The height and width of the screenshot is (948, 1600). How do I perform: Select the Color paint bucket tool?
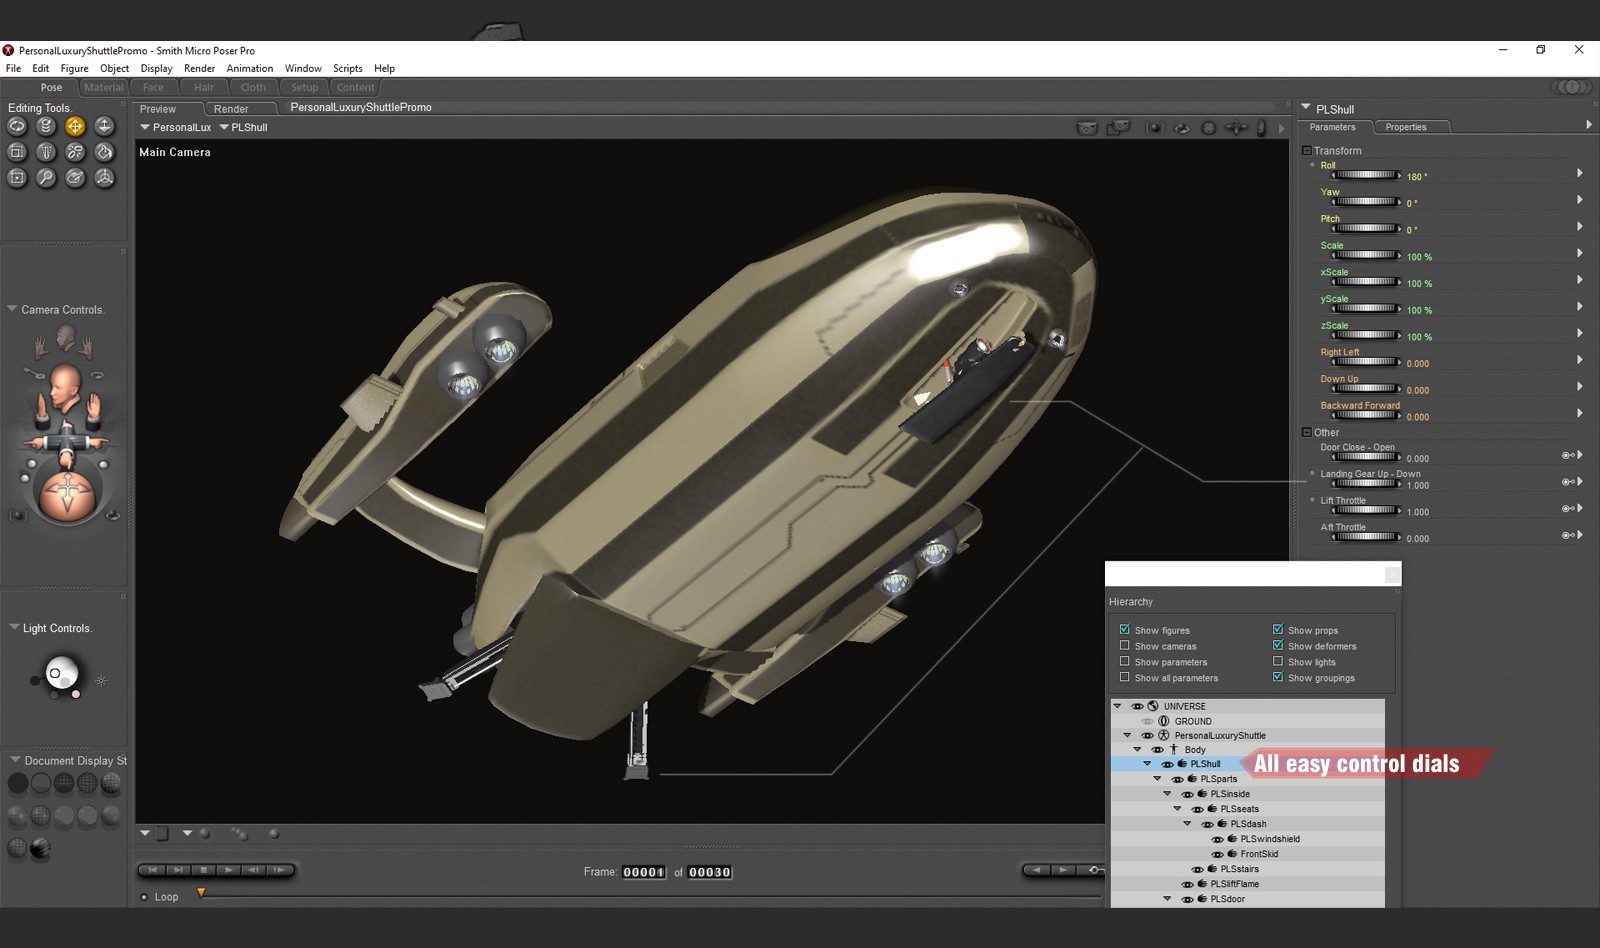coord(104,152)
